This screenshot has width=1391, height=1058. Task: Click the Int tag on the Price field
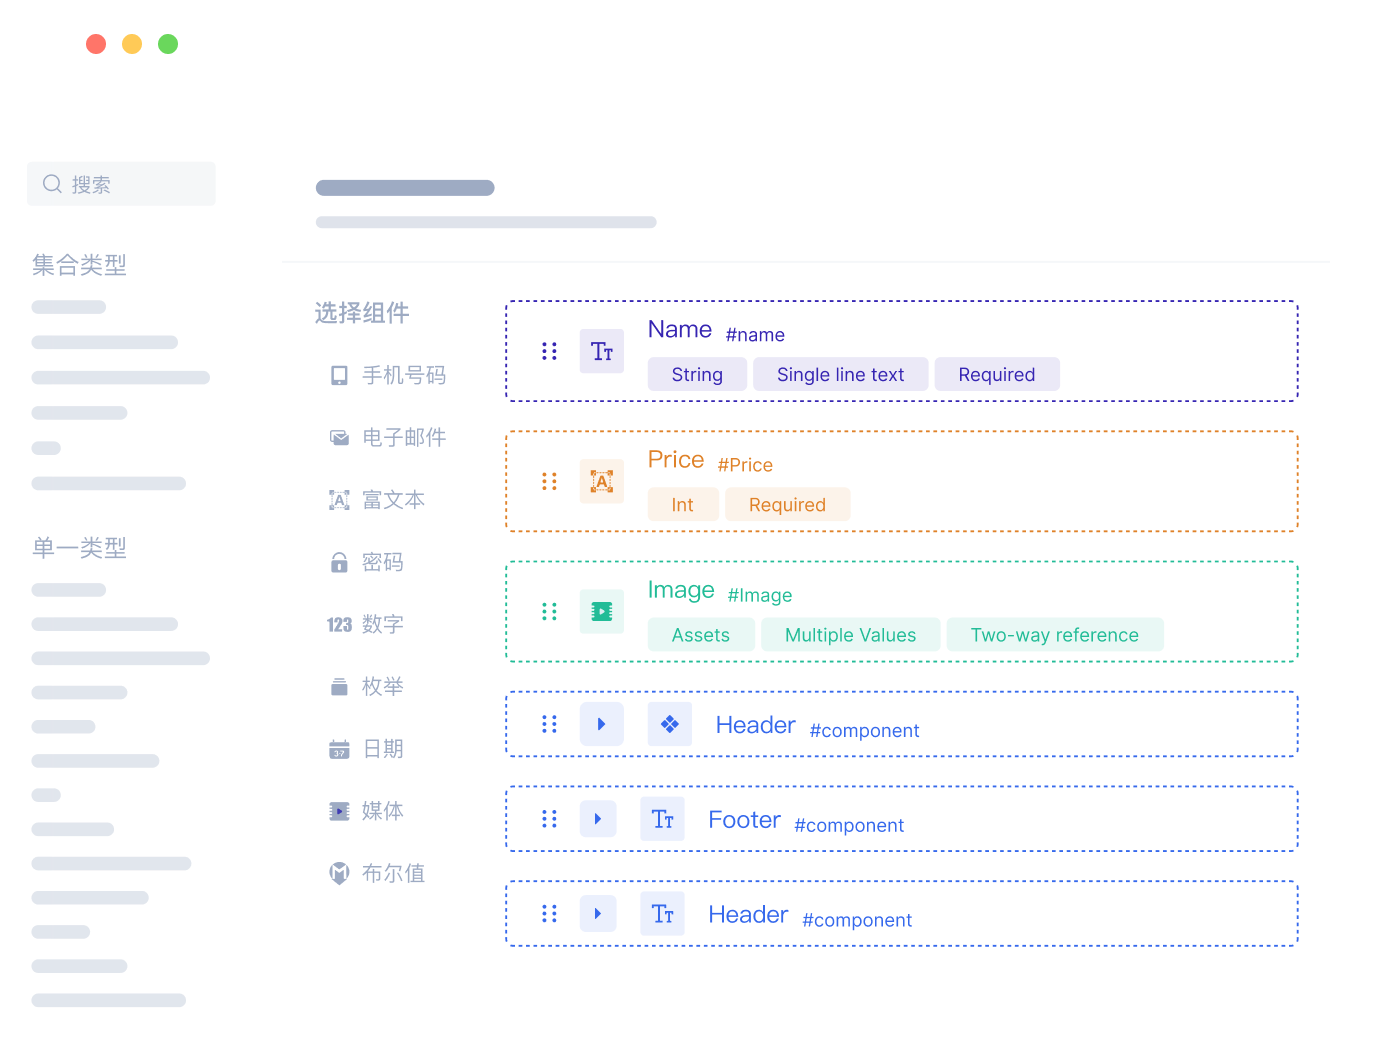point(683,504)
